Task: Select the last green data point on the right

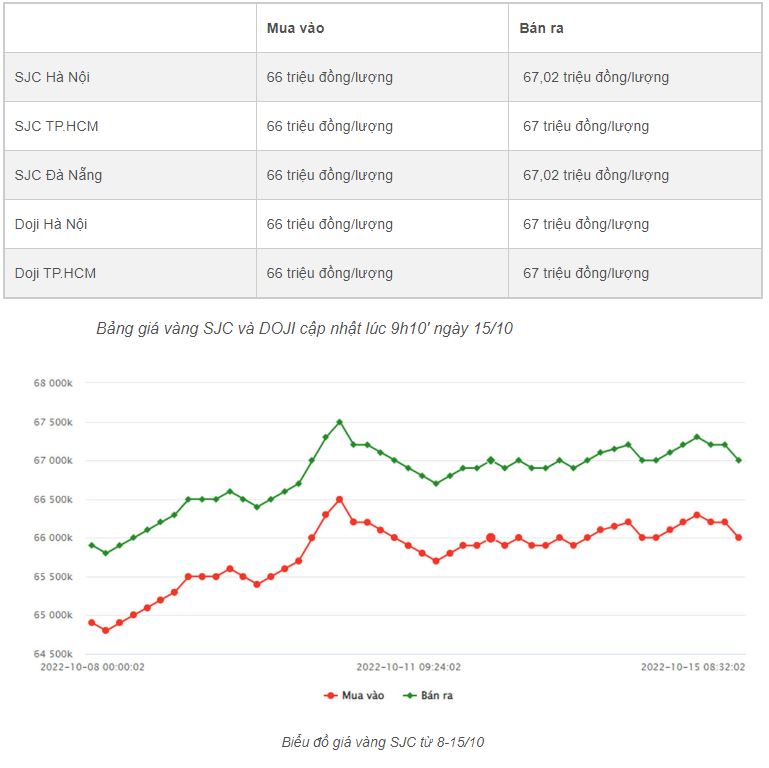Action: 739,460
